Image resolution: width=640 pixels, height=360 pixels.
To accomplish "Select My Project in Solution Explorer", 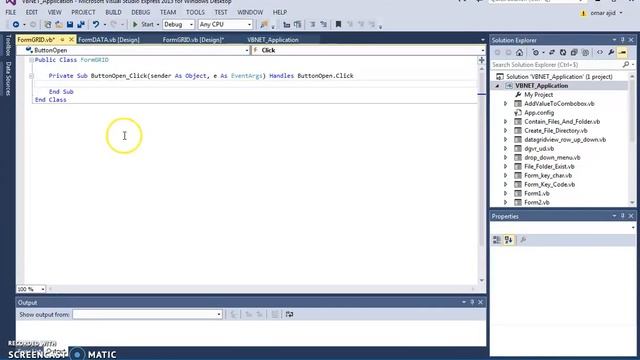I will [x=538, y=95].
